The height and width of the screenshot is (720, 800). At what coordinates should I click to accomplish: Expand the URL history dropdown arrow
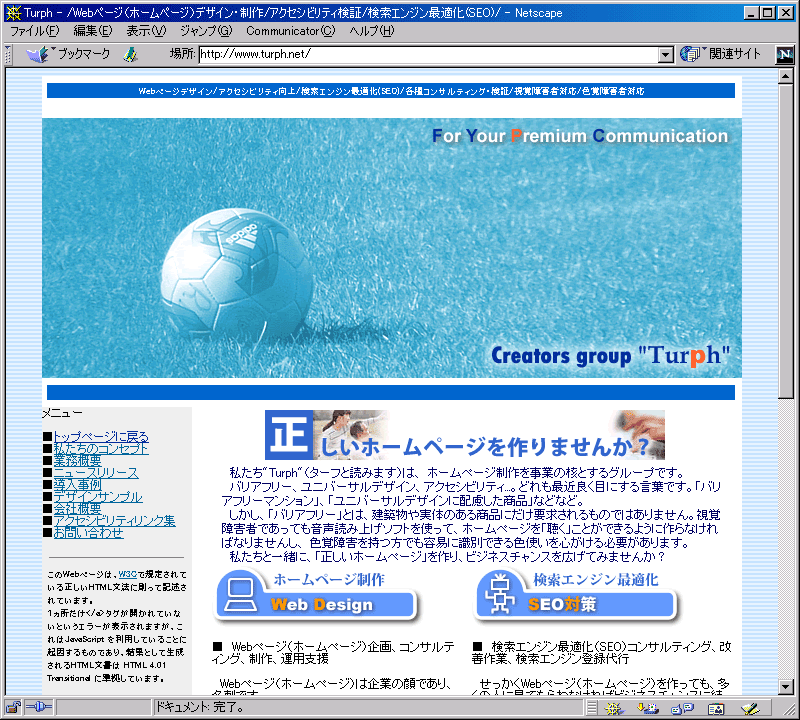(x=665, y=55)
